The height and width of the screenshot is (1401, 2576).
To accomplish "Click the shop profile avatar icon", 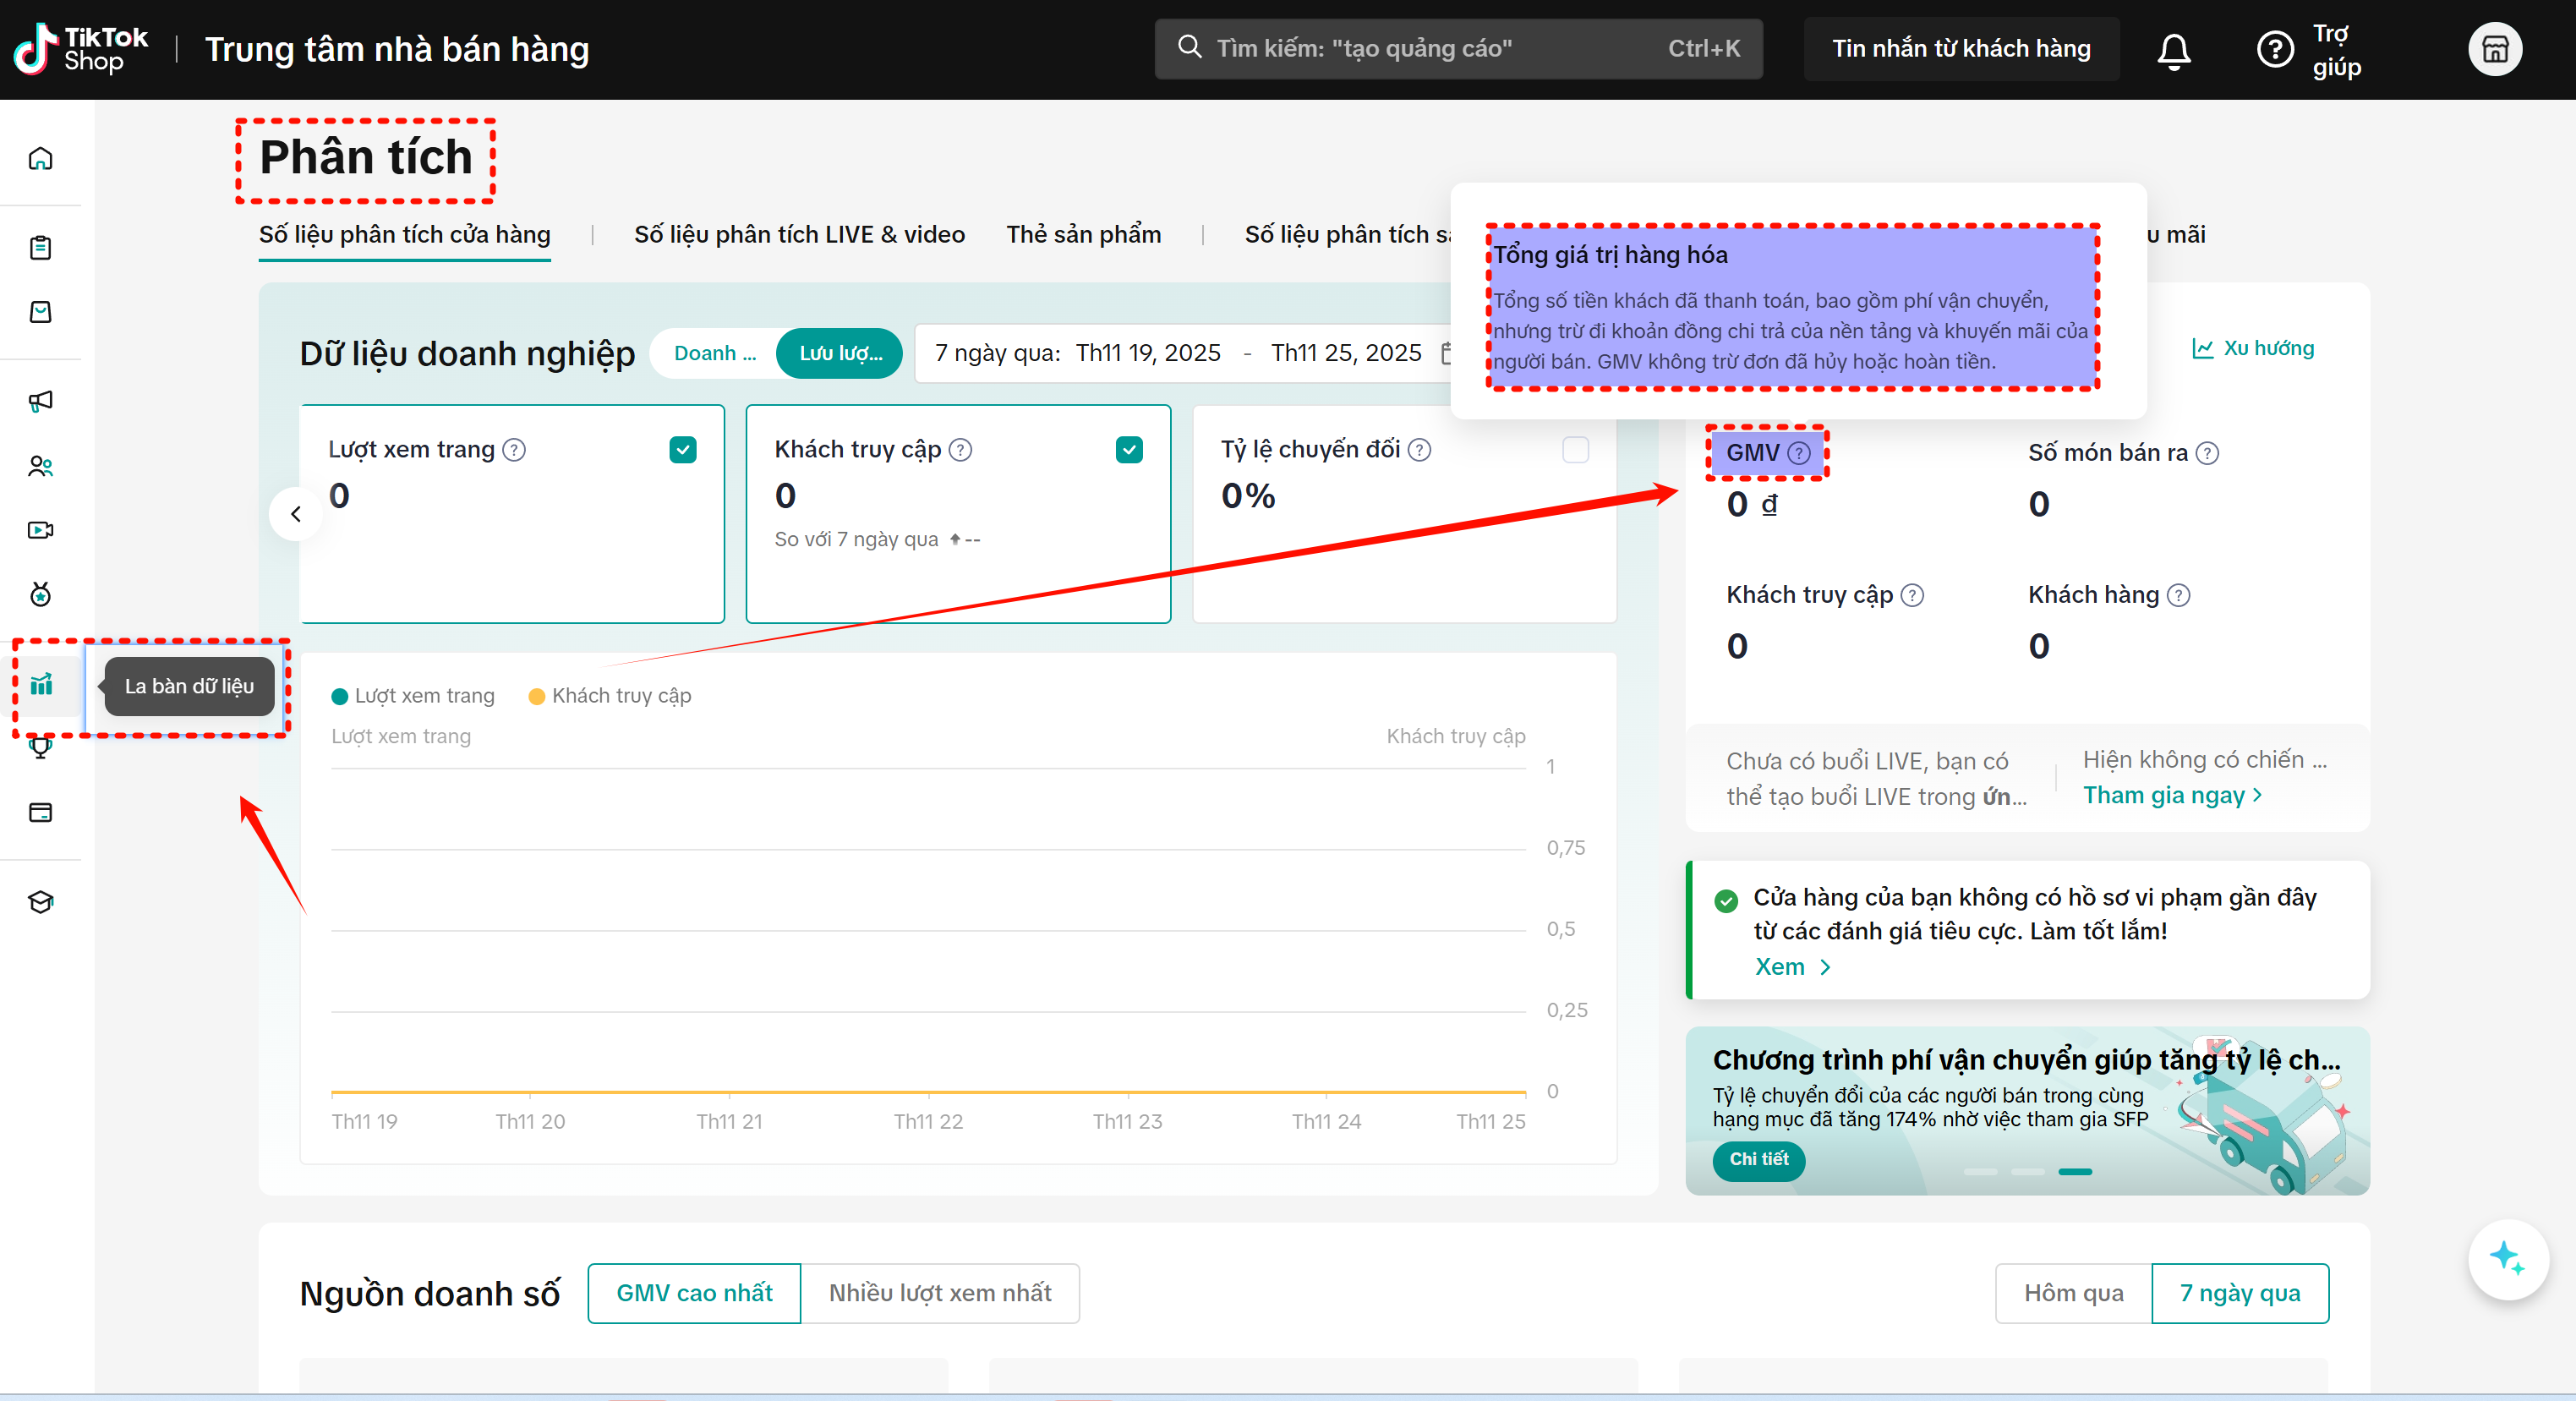I will point(2494,49).
